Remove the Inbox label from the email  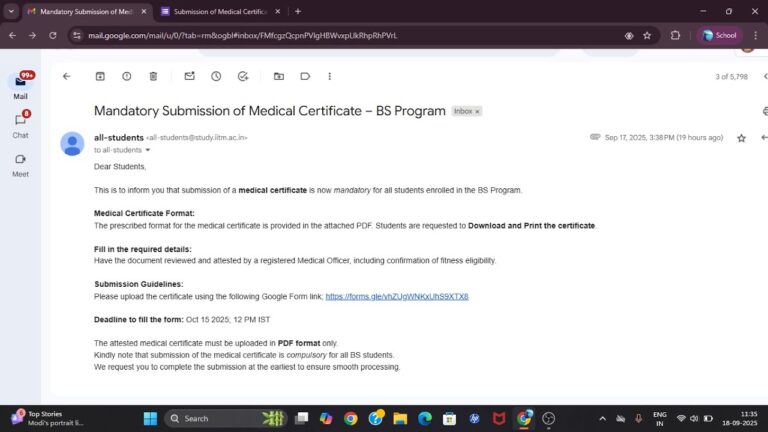(477, 112)
